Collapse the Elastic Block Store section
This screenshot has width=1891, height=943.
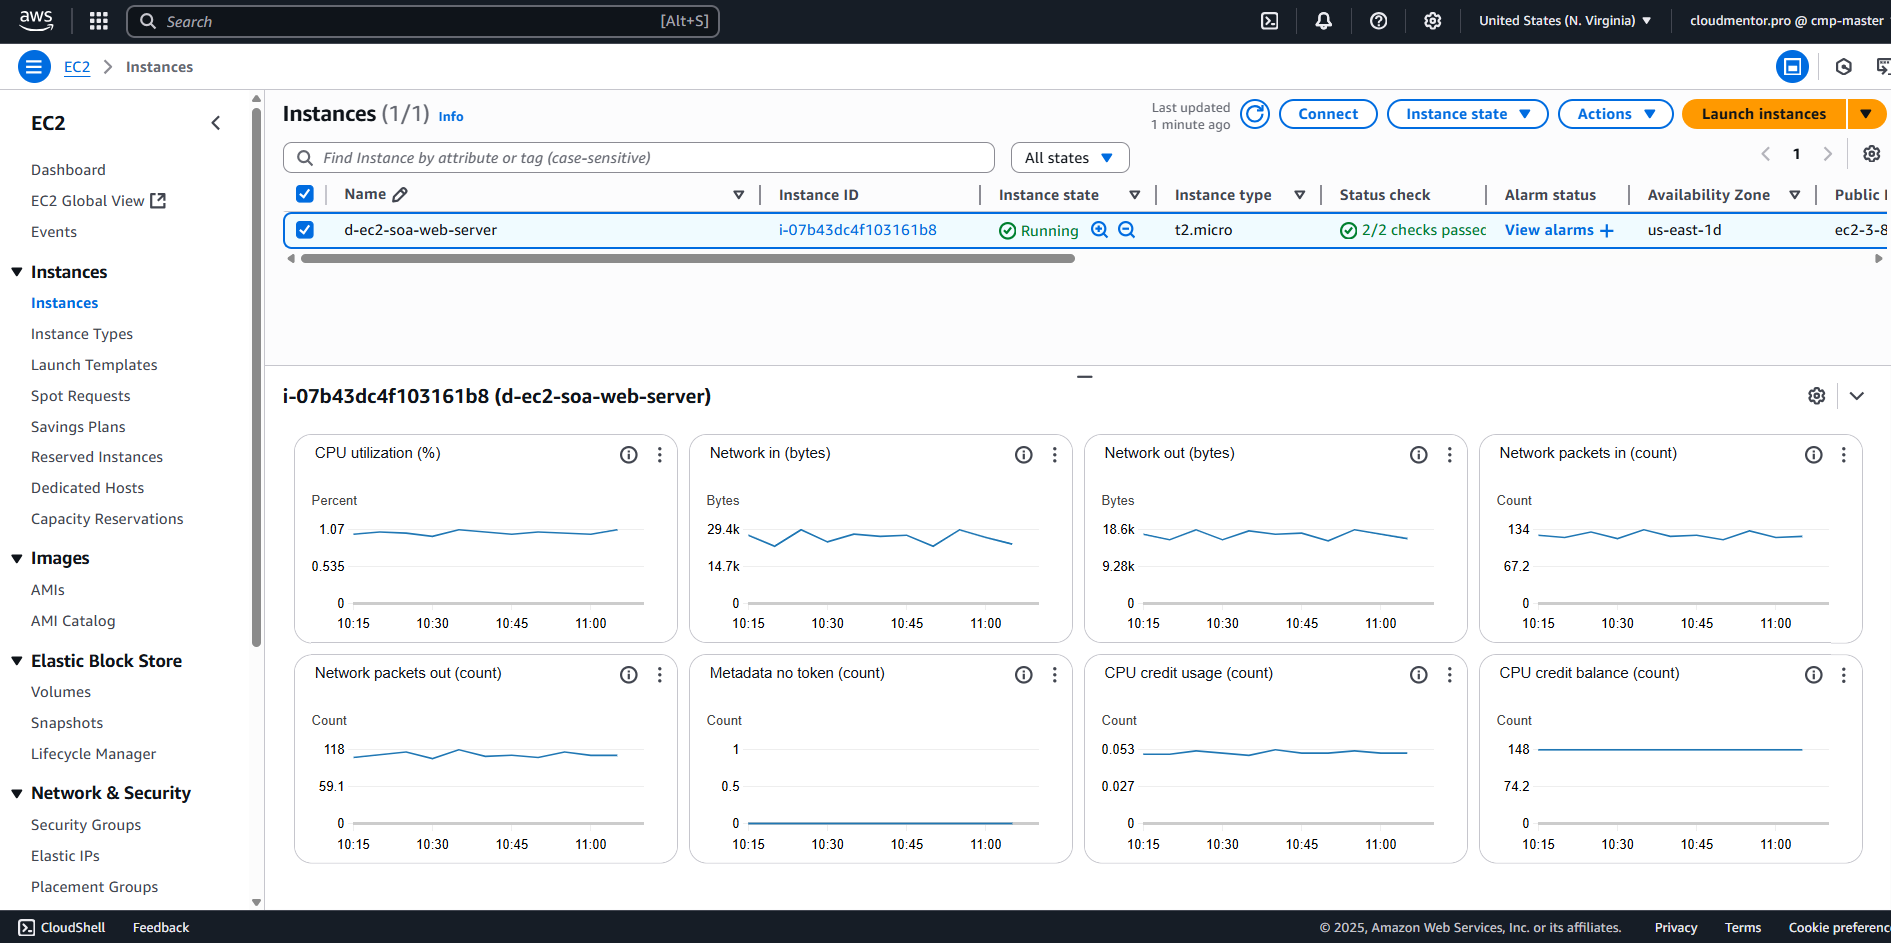[17, 661]
